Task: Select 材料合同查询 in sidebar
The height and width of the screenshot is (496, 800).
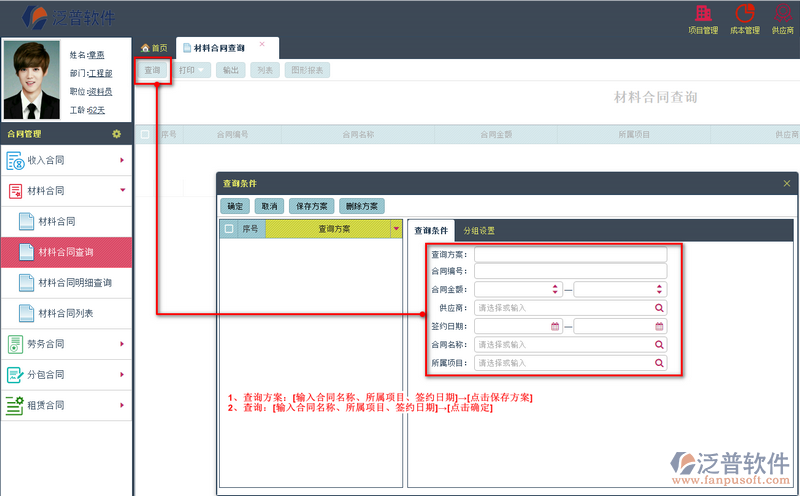Action: 66,252
